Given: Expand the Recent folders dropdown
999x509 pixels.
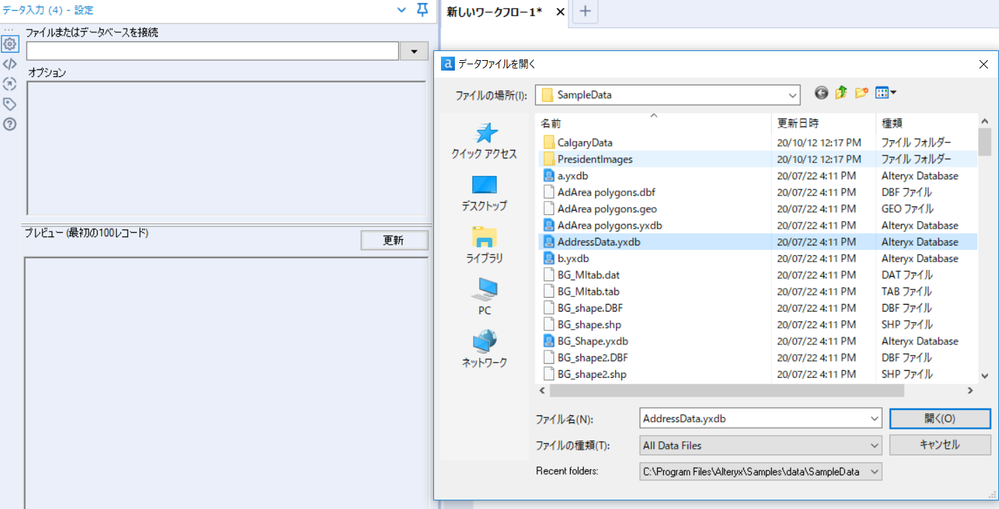Looking at the screenshot, I should pyautogui.click(x=874, y=472).
